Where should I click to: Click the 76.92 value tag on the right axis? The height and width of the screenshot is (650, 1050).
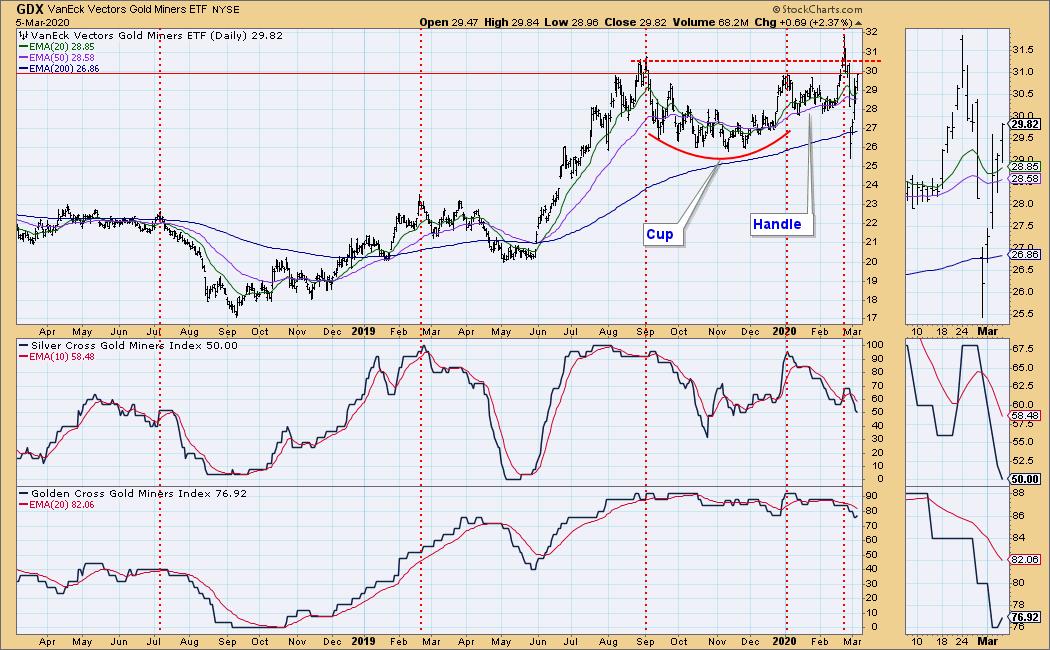[1025, 617]
